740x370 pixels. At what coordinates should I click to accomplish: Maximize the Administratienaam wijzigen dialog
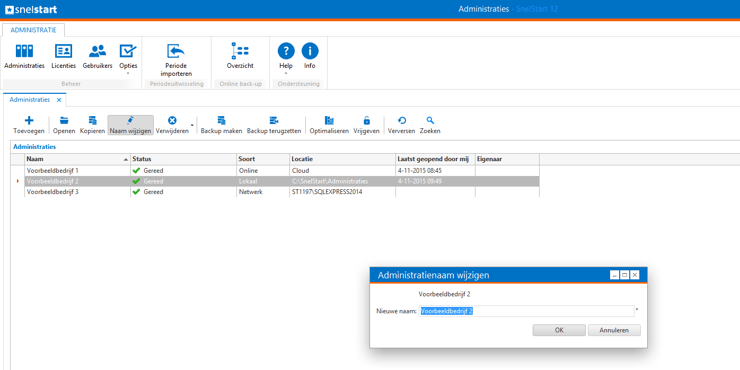coord(624,275)
